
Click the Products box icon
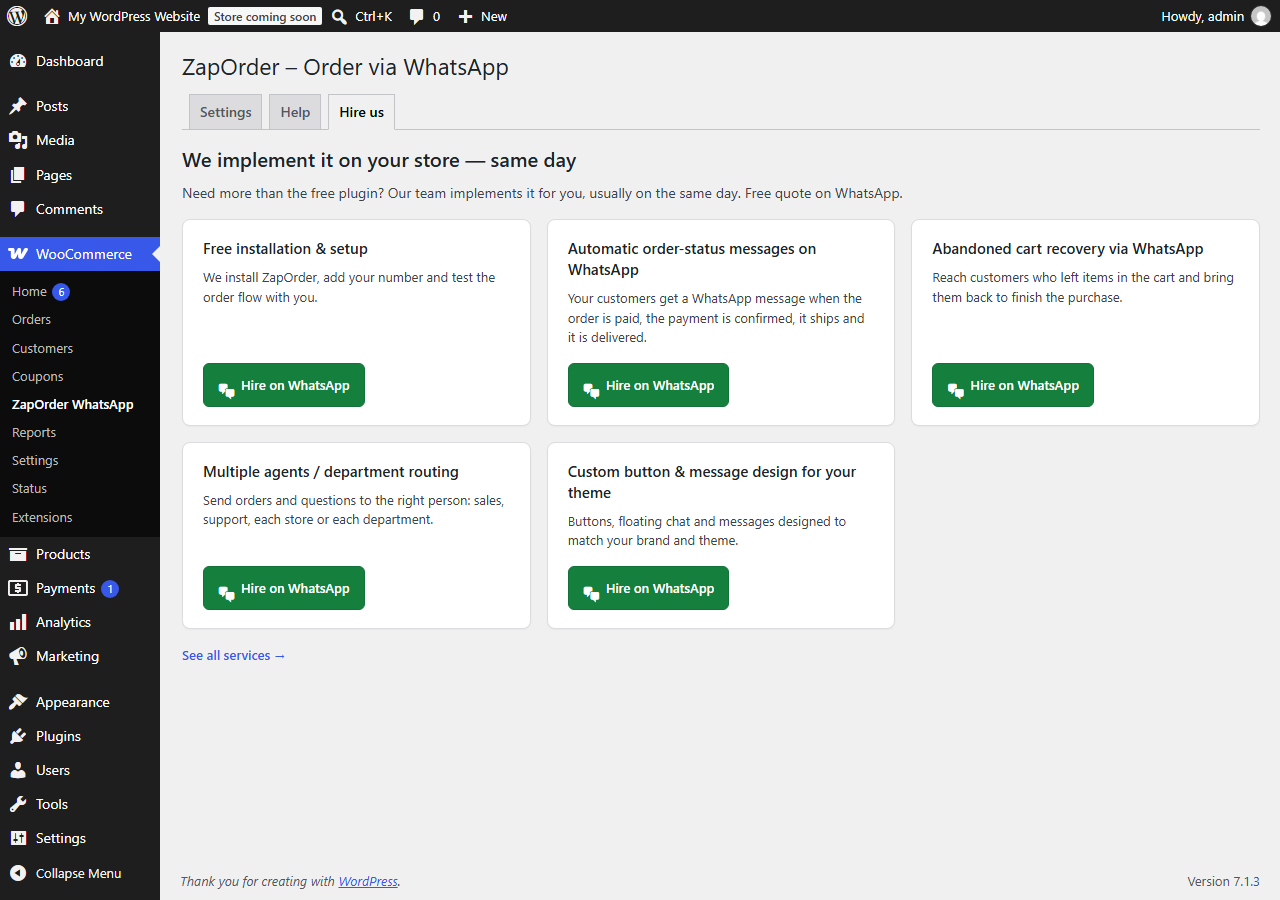point(18,554)
